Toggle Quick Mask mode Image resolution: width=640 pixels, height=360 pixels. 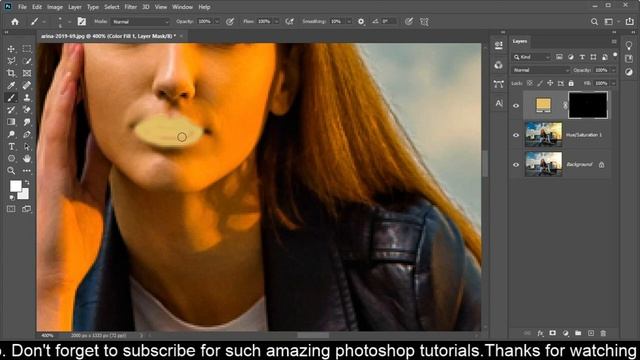tap(11, 209)
